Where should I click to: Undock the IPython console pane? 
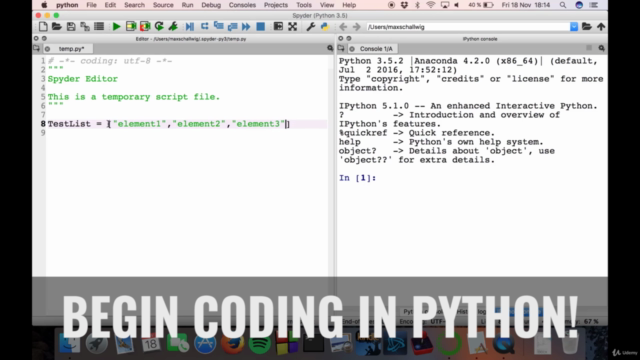(x=349, y=39)
